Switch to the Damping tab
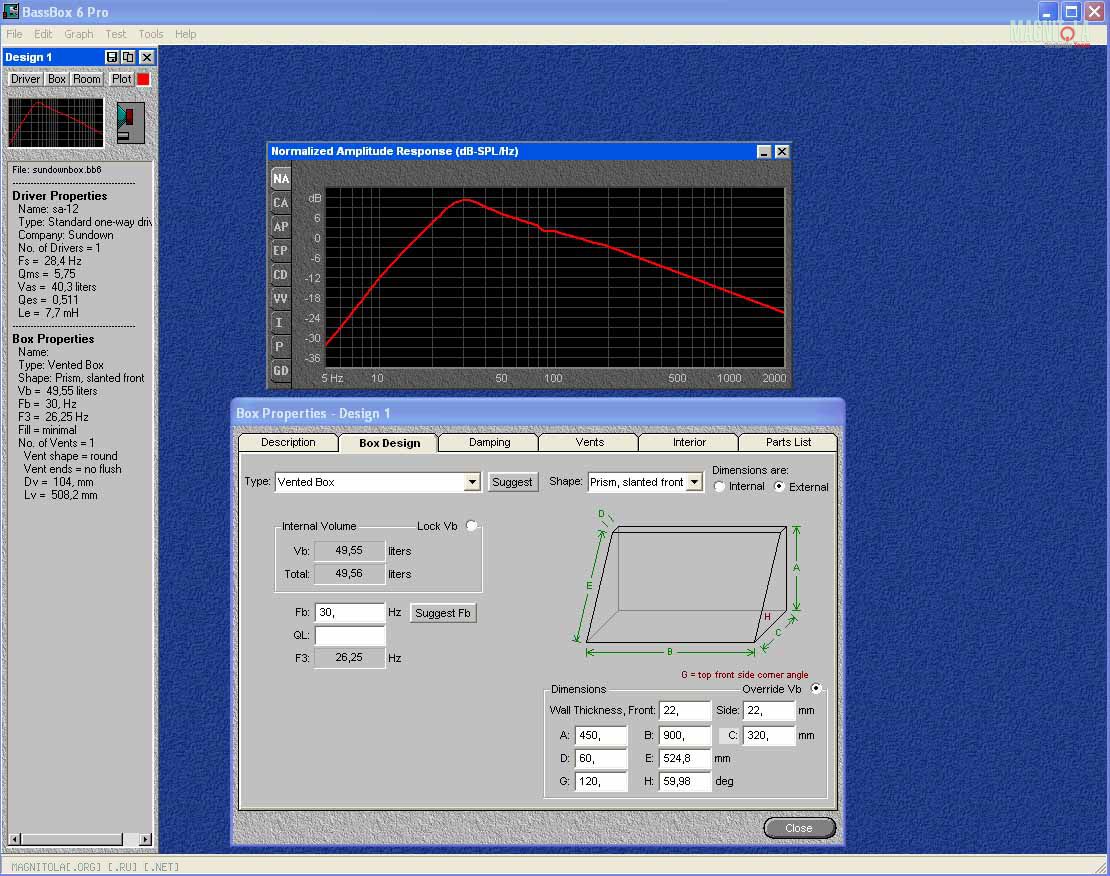Viewport: 1110px width, 876px height. (x=489, y=443)
